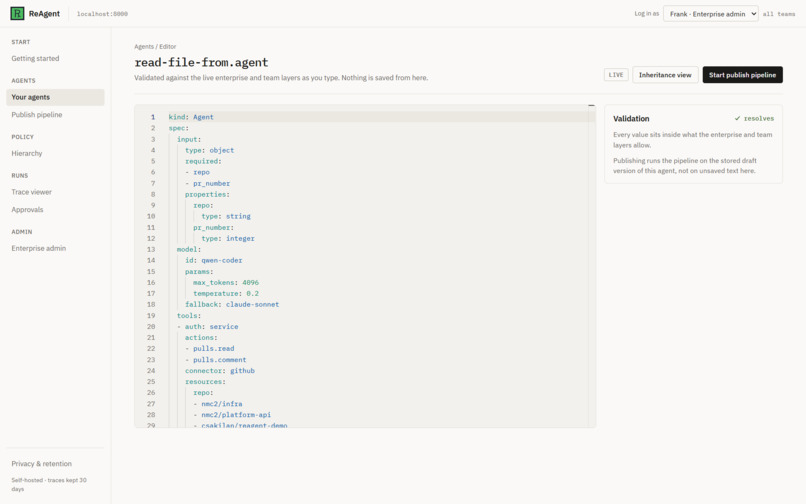Image resolution: width=806 pixels, height=504 pixels.
Task: Open the Trace viewer
Action: (x=32, y=192)
